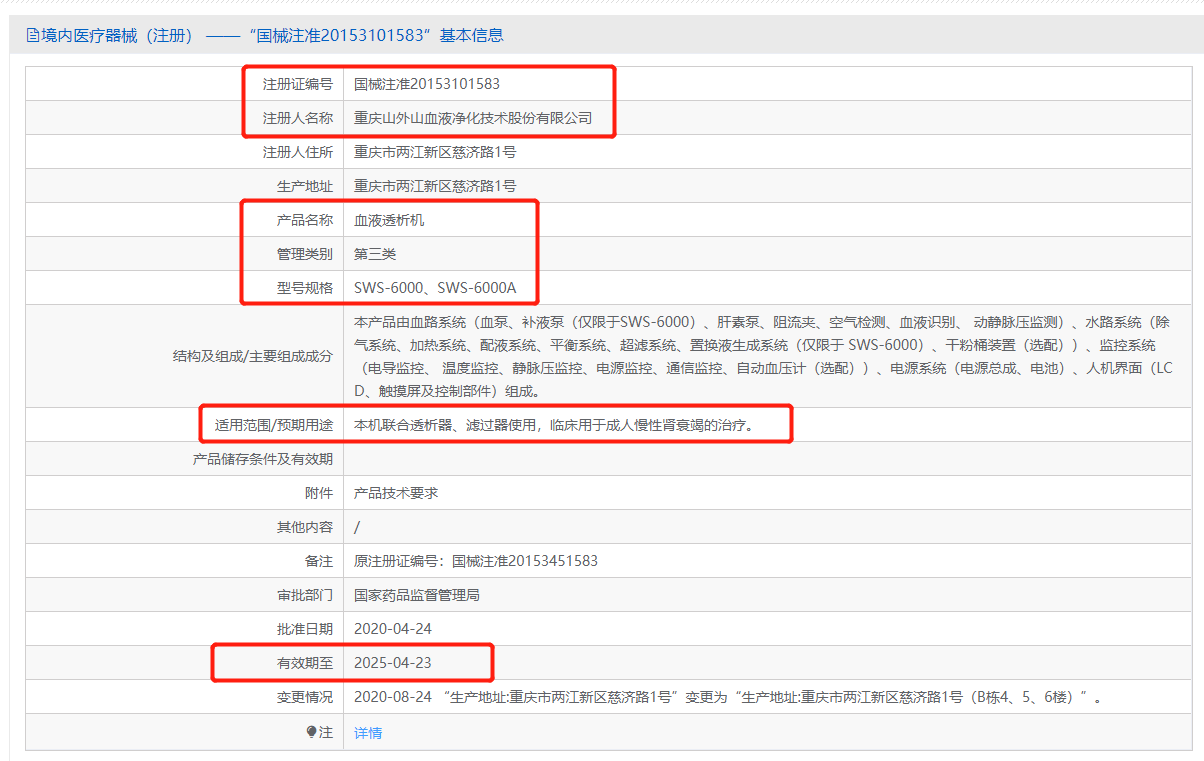Select registration number 国械注准20153101583 value
The height and width of the screenshot is (761, 1204).
pyautogui.click(x=427, y=84)
